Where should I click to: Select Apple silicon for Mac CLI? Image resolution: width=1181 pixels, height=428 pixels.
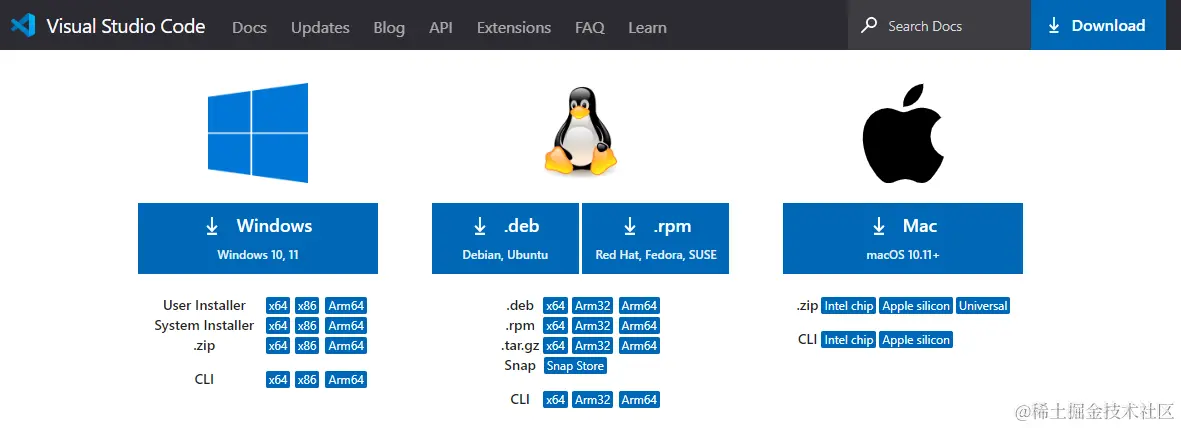(x=917, y=340)
